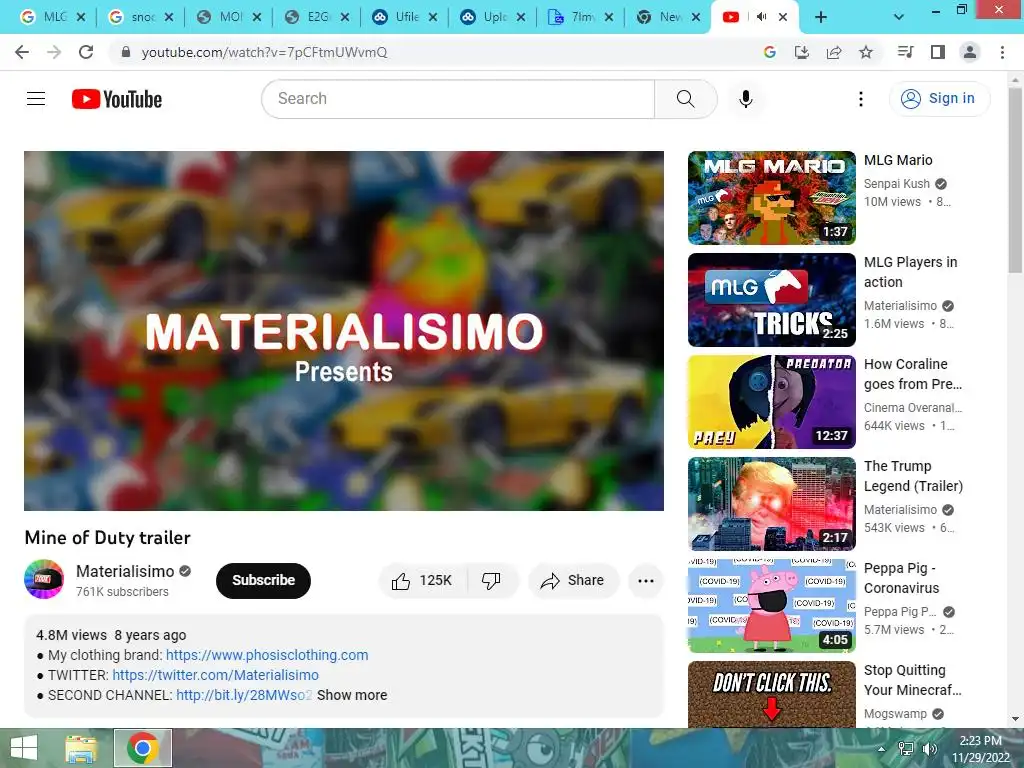Click the address bar URL
The height and width of the screenshot is (768, 1024).
[x=264, y=52]
